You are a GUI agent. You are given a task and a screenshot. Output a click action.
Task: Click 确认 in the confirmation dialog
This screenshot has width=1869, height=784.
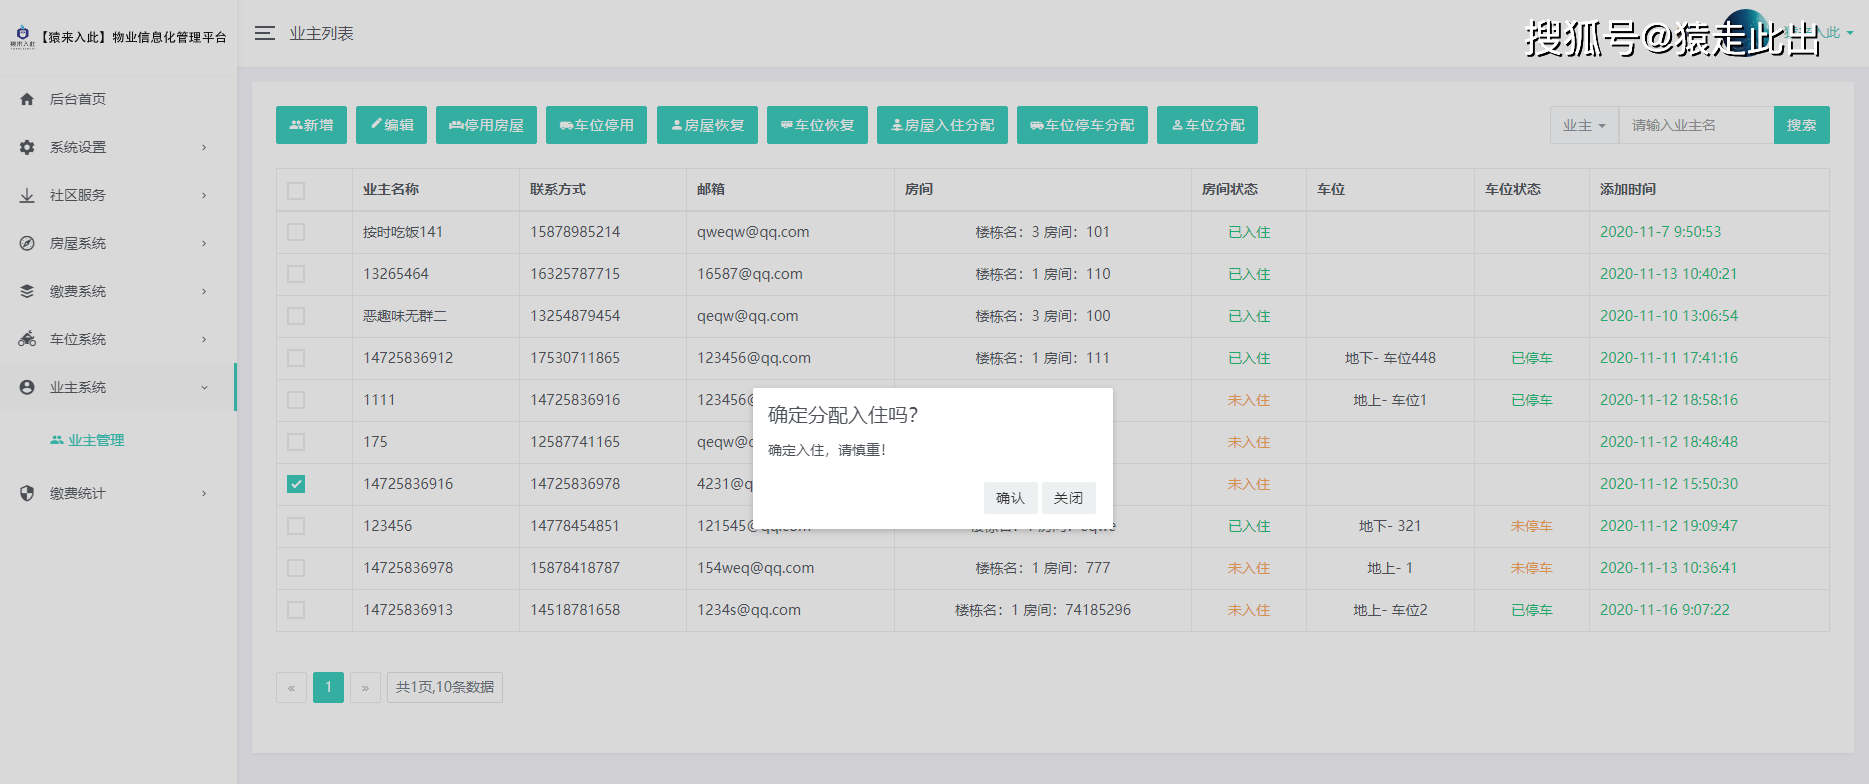pos(1010,498)
